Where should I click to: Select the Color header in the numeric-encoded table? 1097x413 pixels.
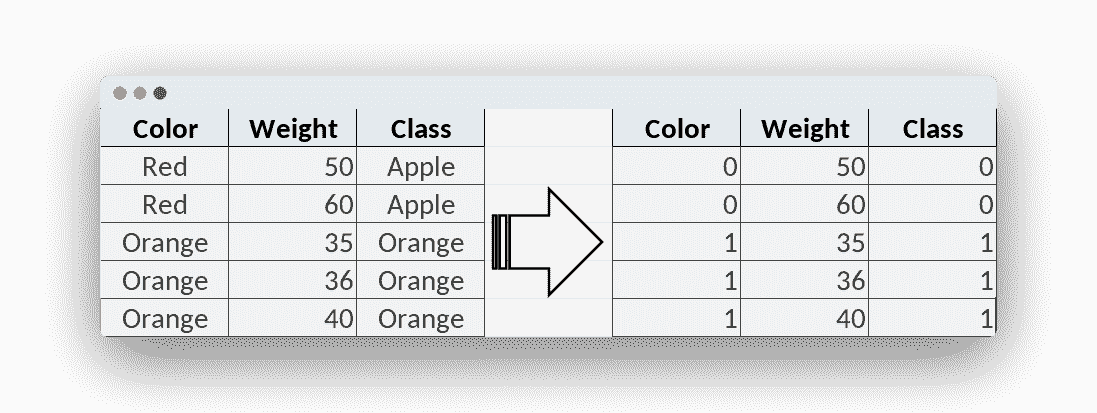[677, 129]
